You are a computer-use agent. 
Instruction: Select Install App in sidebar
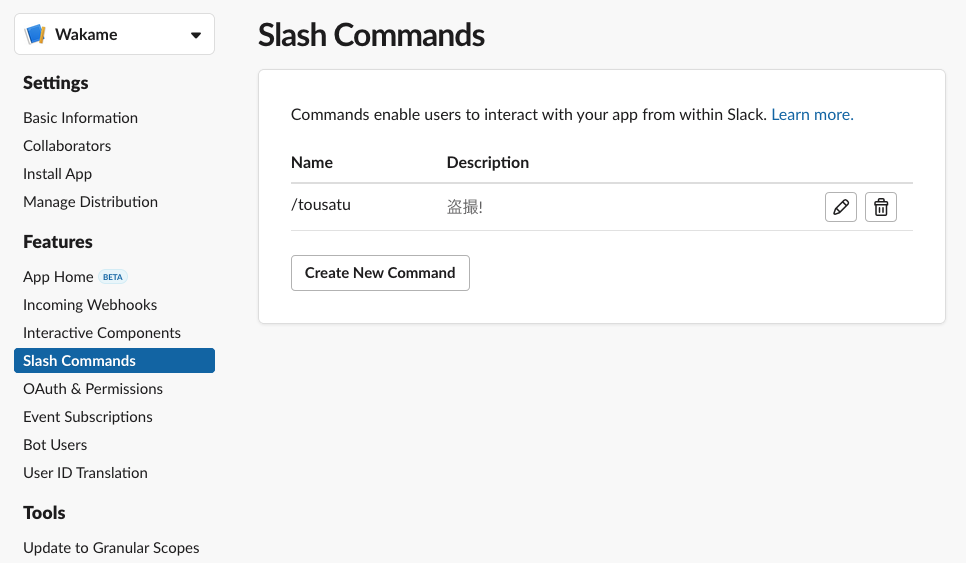58,174
